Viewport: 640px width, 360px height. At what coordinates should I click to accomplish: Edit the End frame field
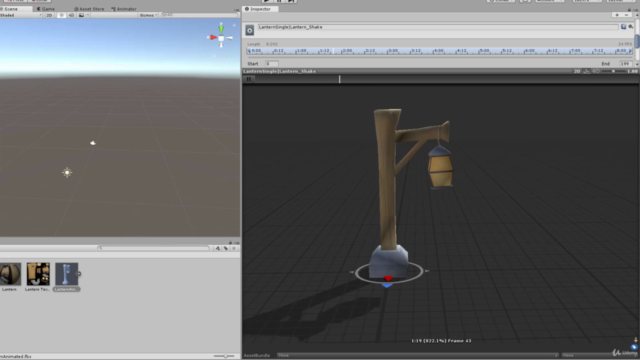point(625,64)
